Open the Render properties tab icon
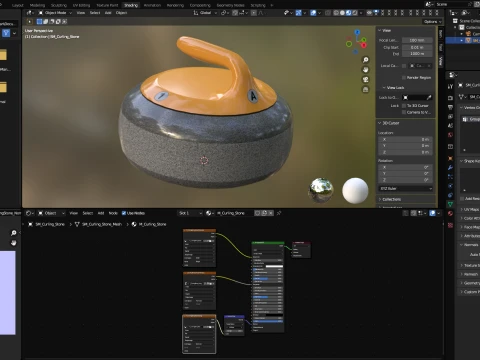Screen dimensions: 480x360 450,98
